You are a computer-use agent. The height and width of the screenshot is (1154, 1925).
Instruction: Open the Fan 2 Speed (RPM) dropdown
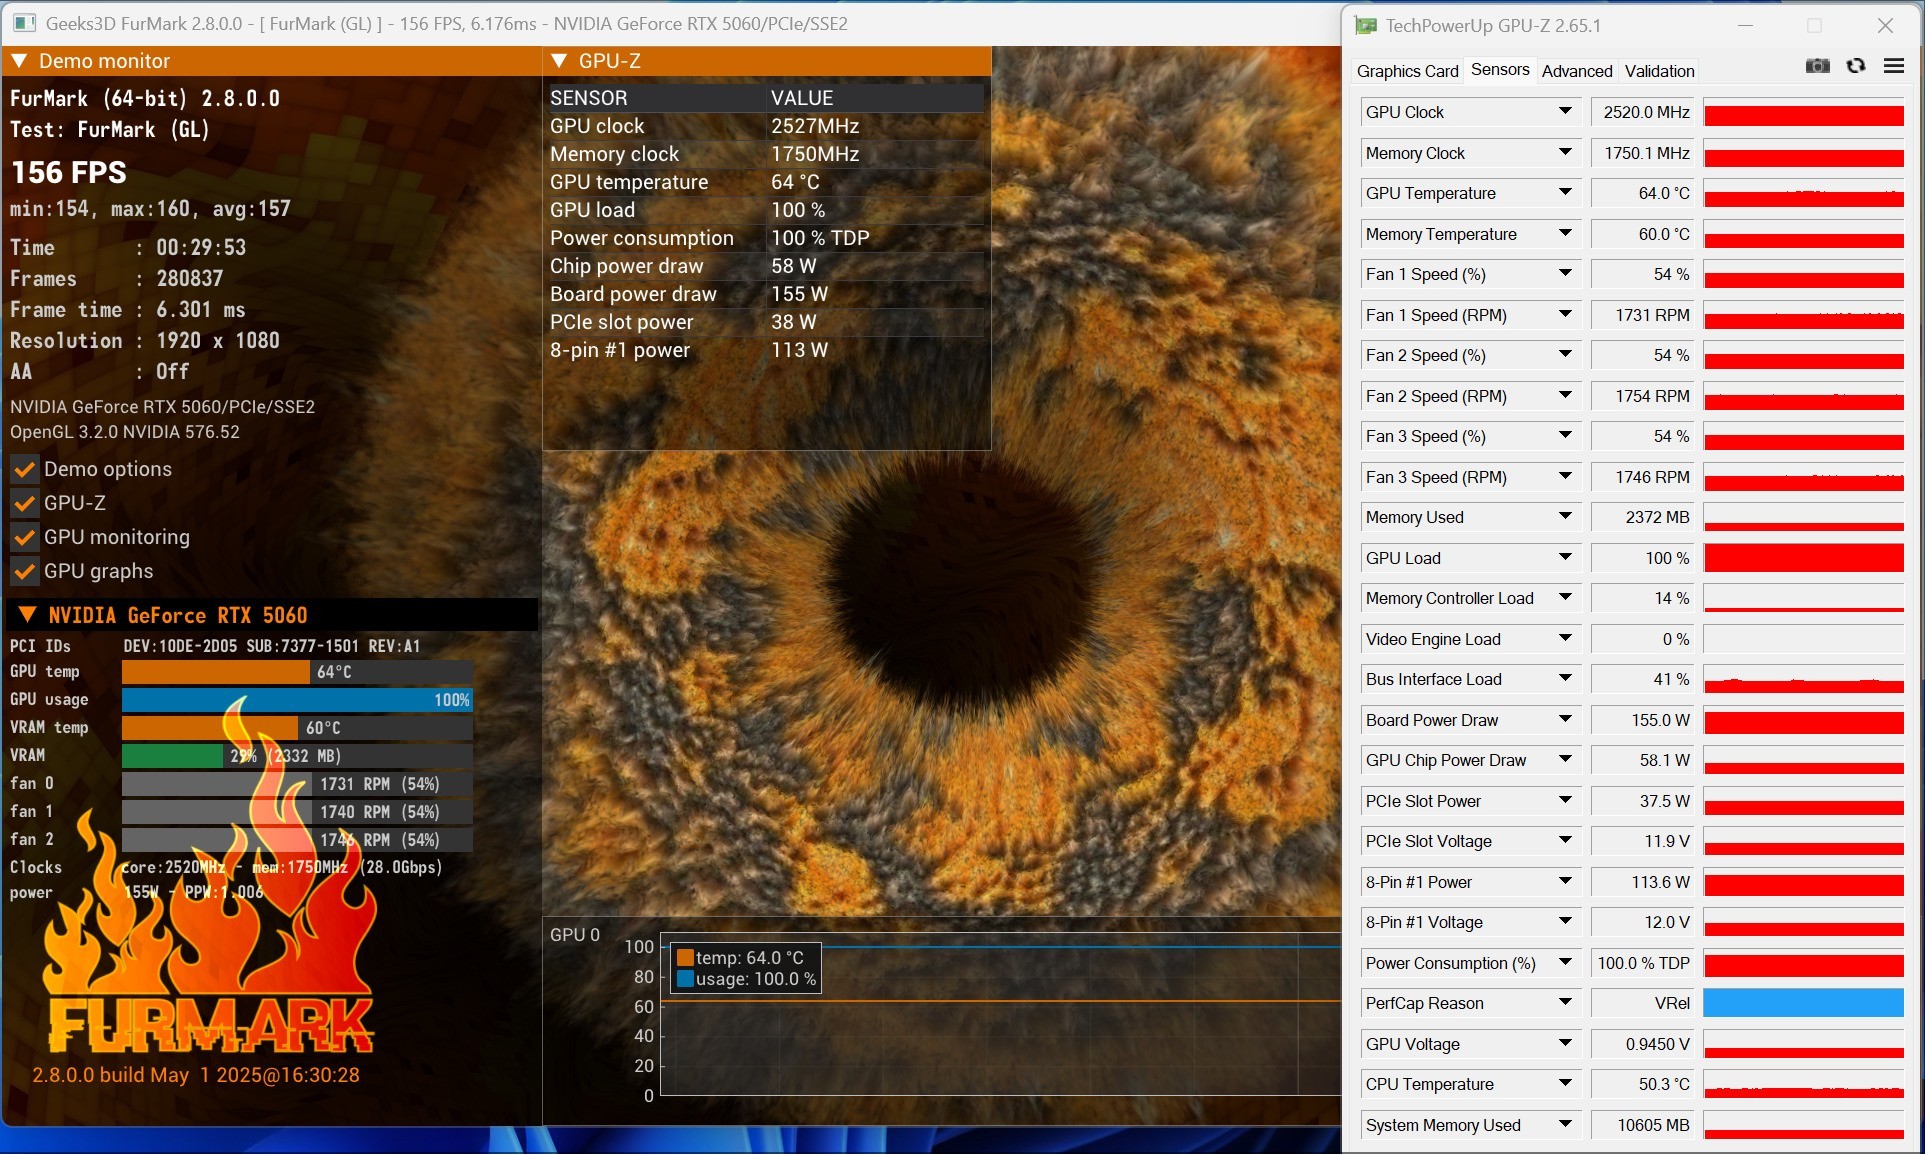tap(1565, 395)
